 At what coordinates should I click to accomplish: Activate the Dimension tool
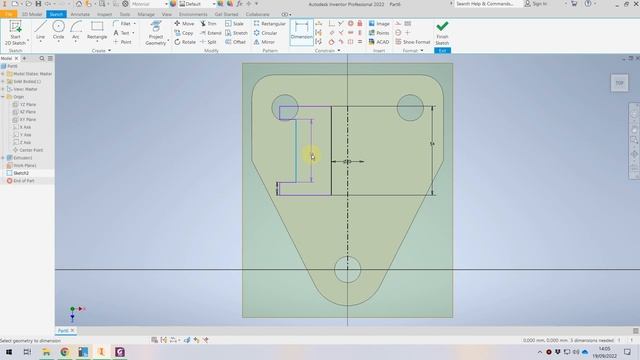[x=302, y=31]
